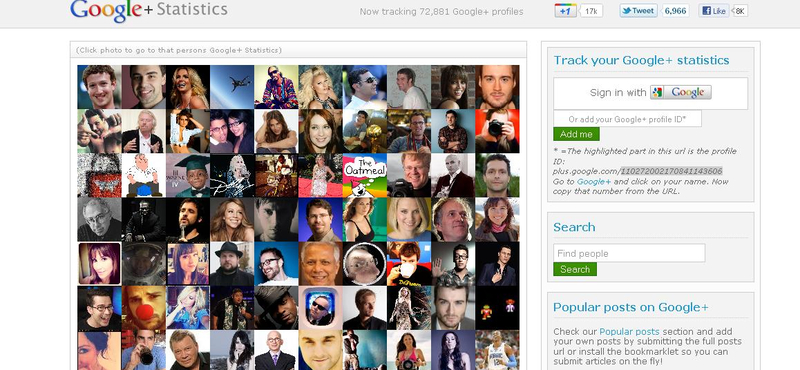Open the man with microphone thumbnail

click(188, 219)
